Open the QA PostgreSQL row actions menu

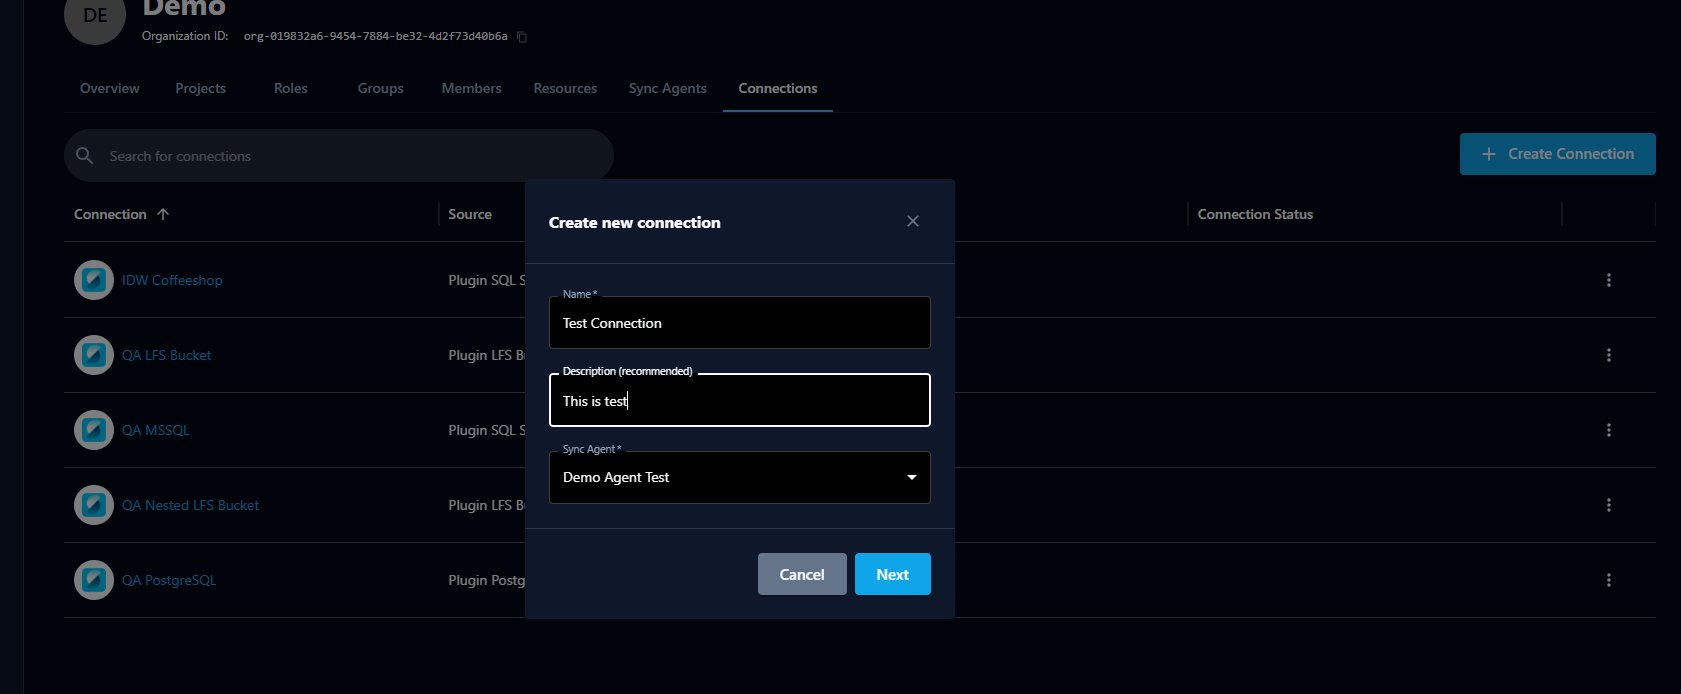tap(1609, 580)
